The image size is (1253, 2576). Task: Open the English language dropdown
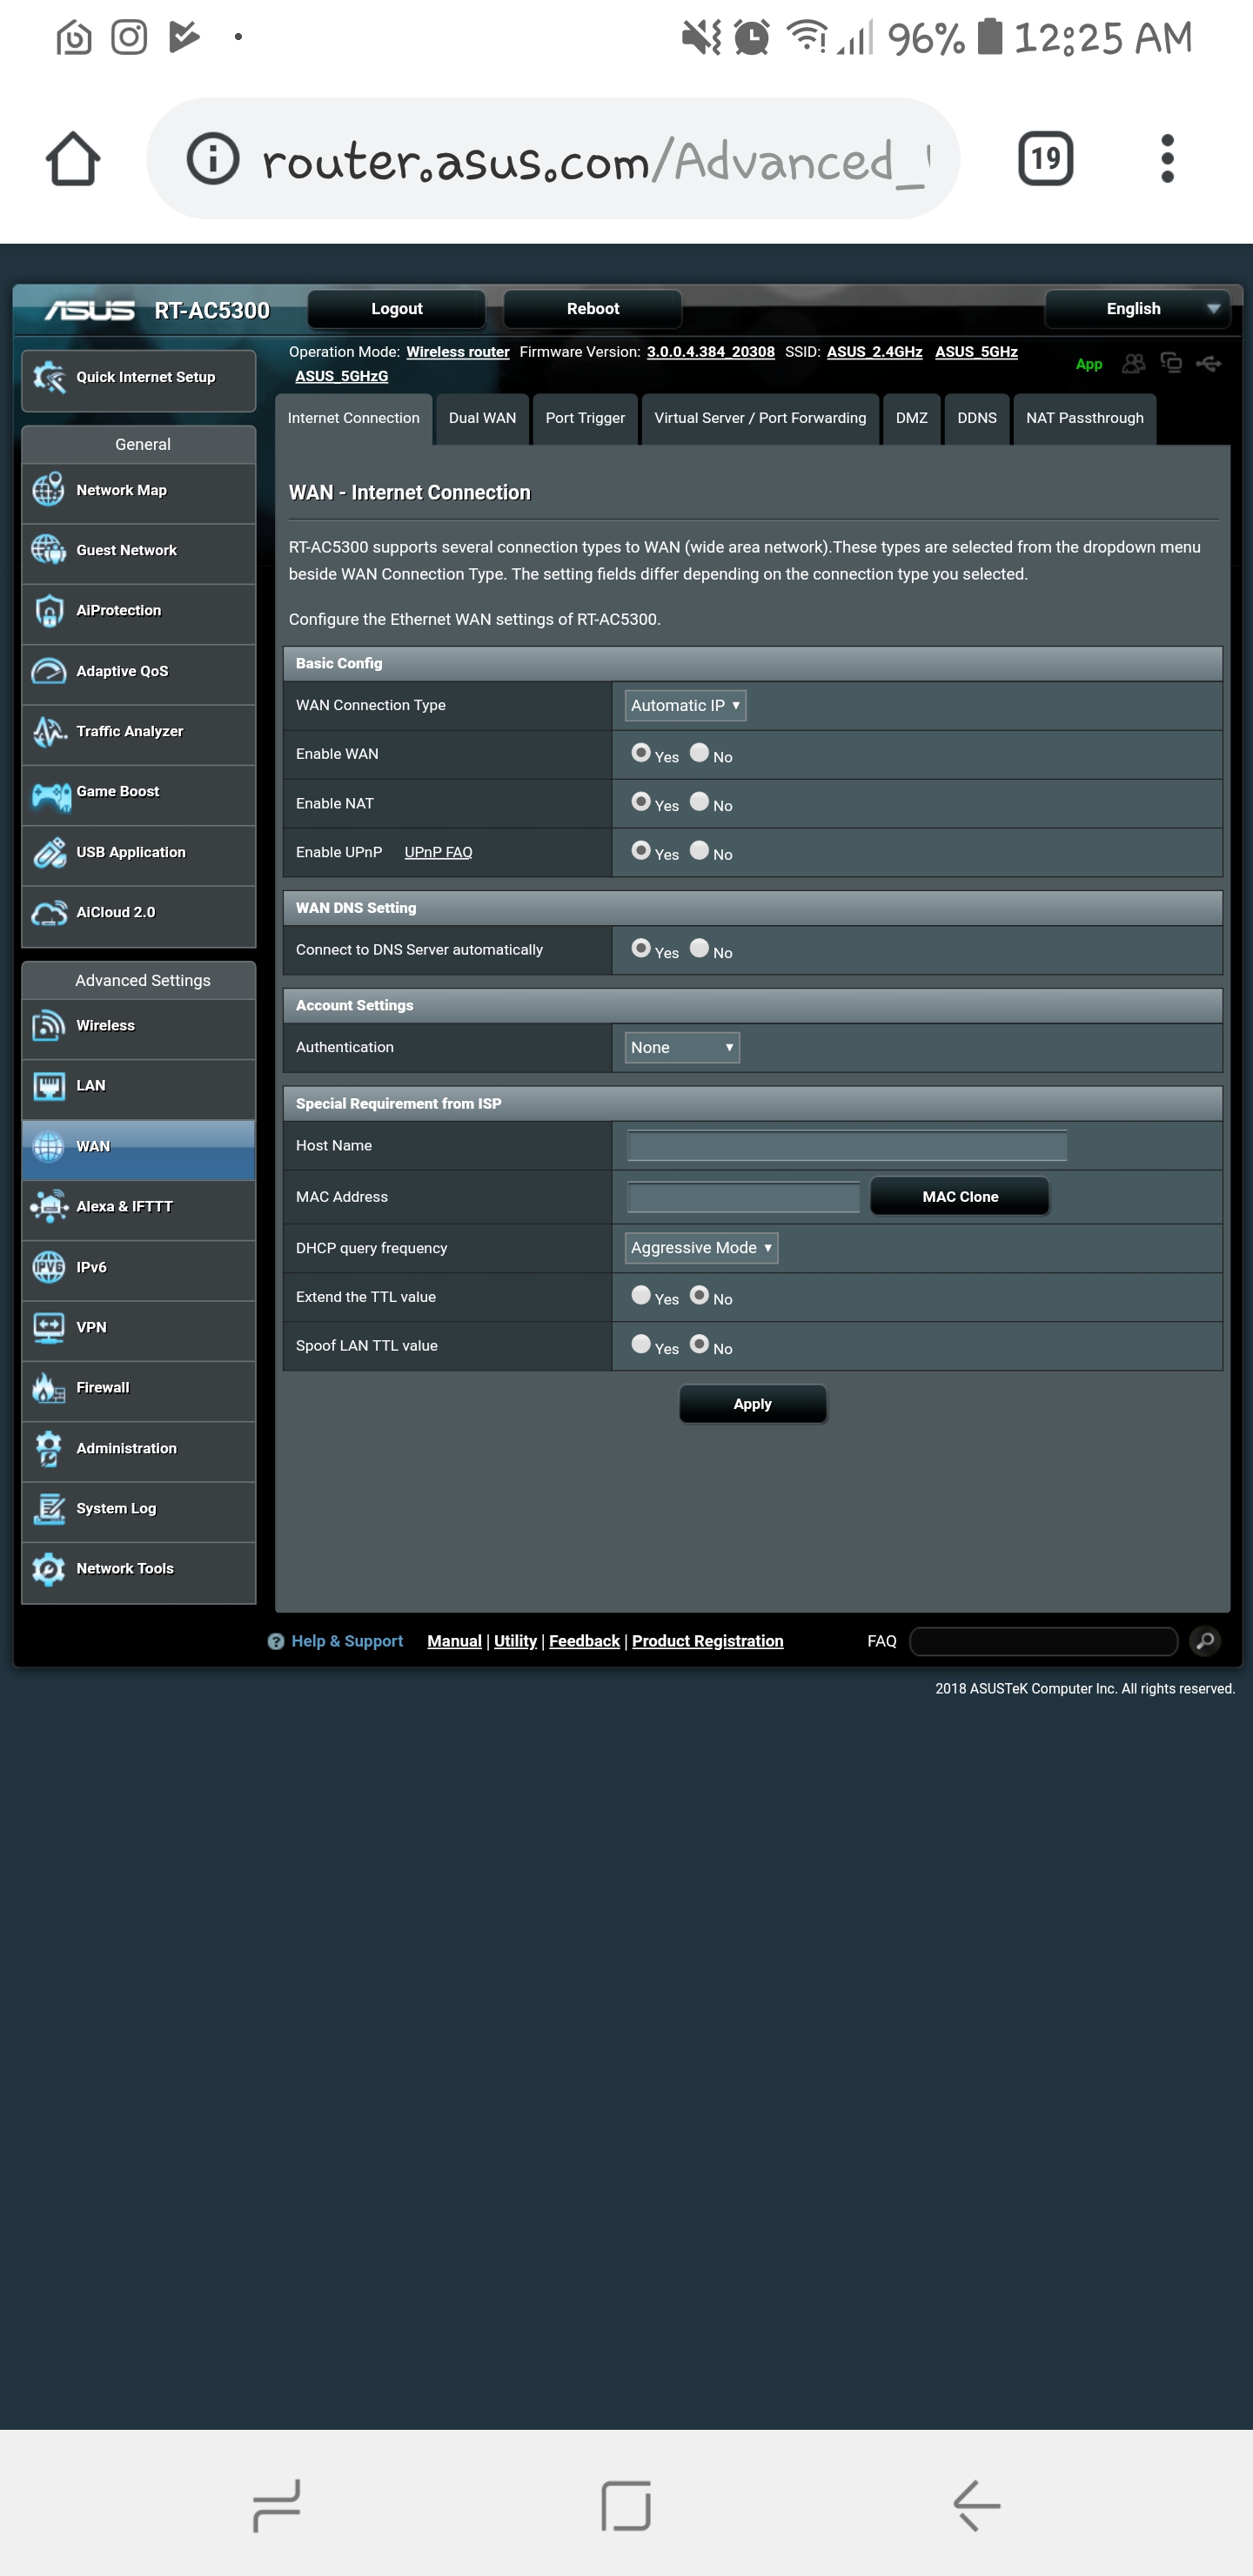click(x=1138, y=309)
